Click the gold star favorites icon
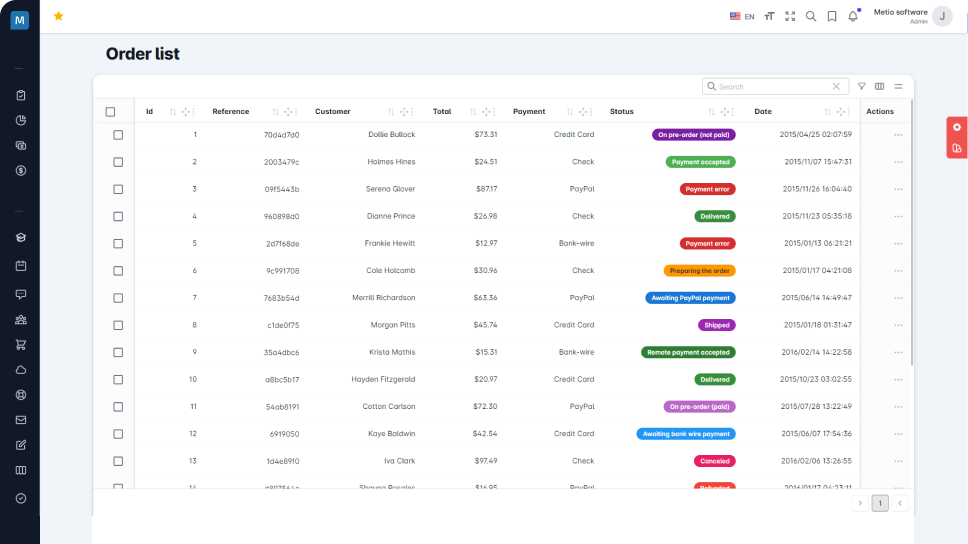The image size is (968, 544). [x=59, y=16]
